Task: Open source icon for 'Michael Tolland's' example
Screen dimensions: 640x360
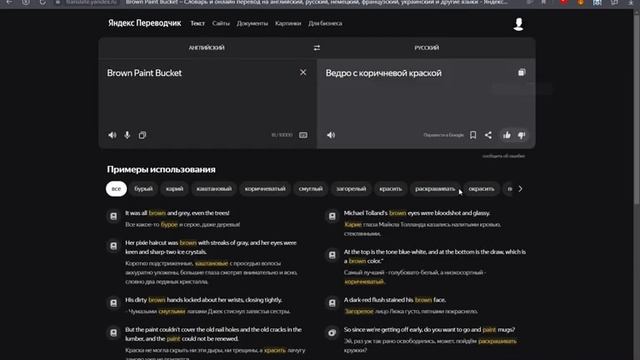Action: [332, 216]
